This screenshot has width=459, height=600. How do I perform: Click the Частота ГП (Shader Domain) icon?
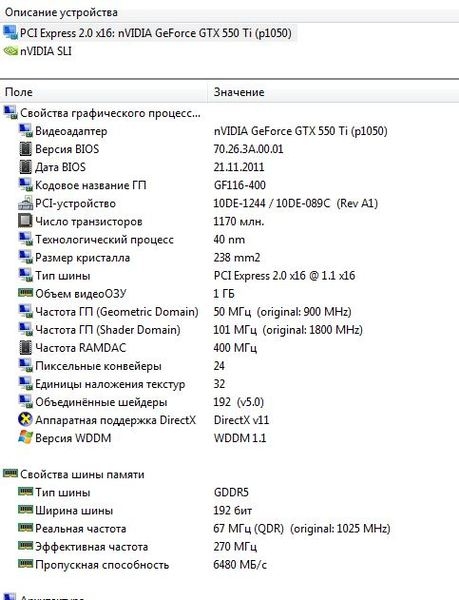point(26,329)
